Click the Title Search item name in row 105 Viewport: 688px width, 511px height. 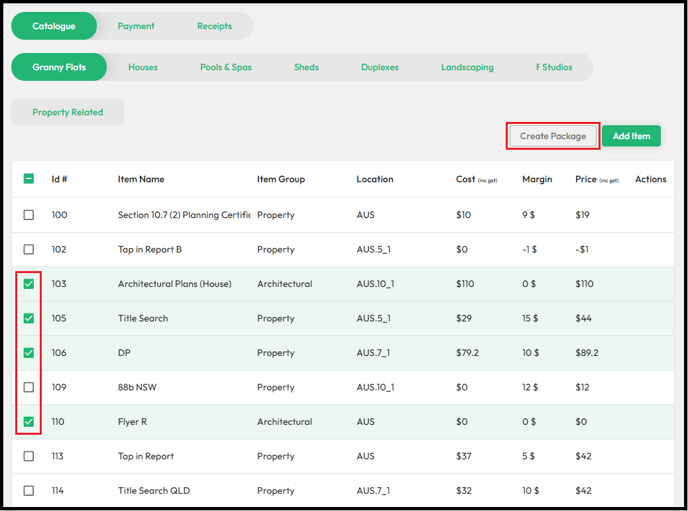coord(143,318)
